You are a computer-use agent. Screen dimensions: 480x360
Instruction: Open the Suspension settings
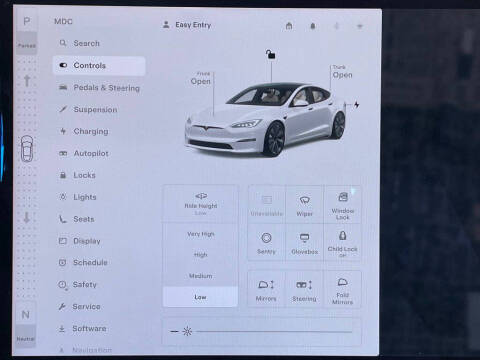tap(88, 110)
